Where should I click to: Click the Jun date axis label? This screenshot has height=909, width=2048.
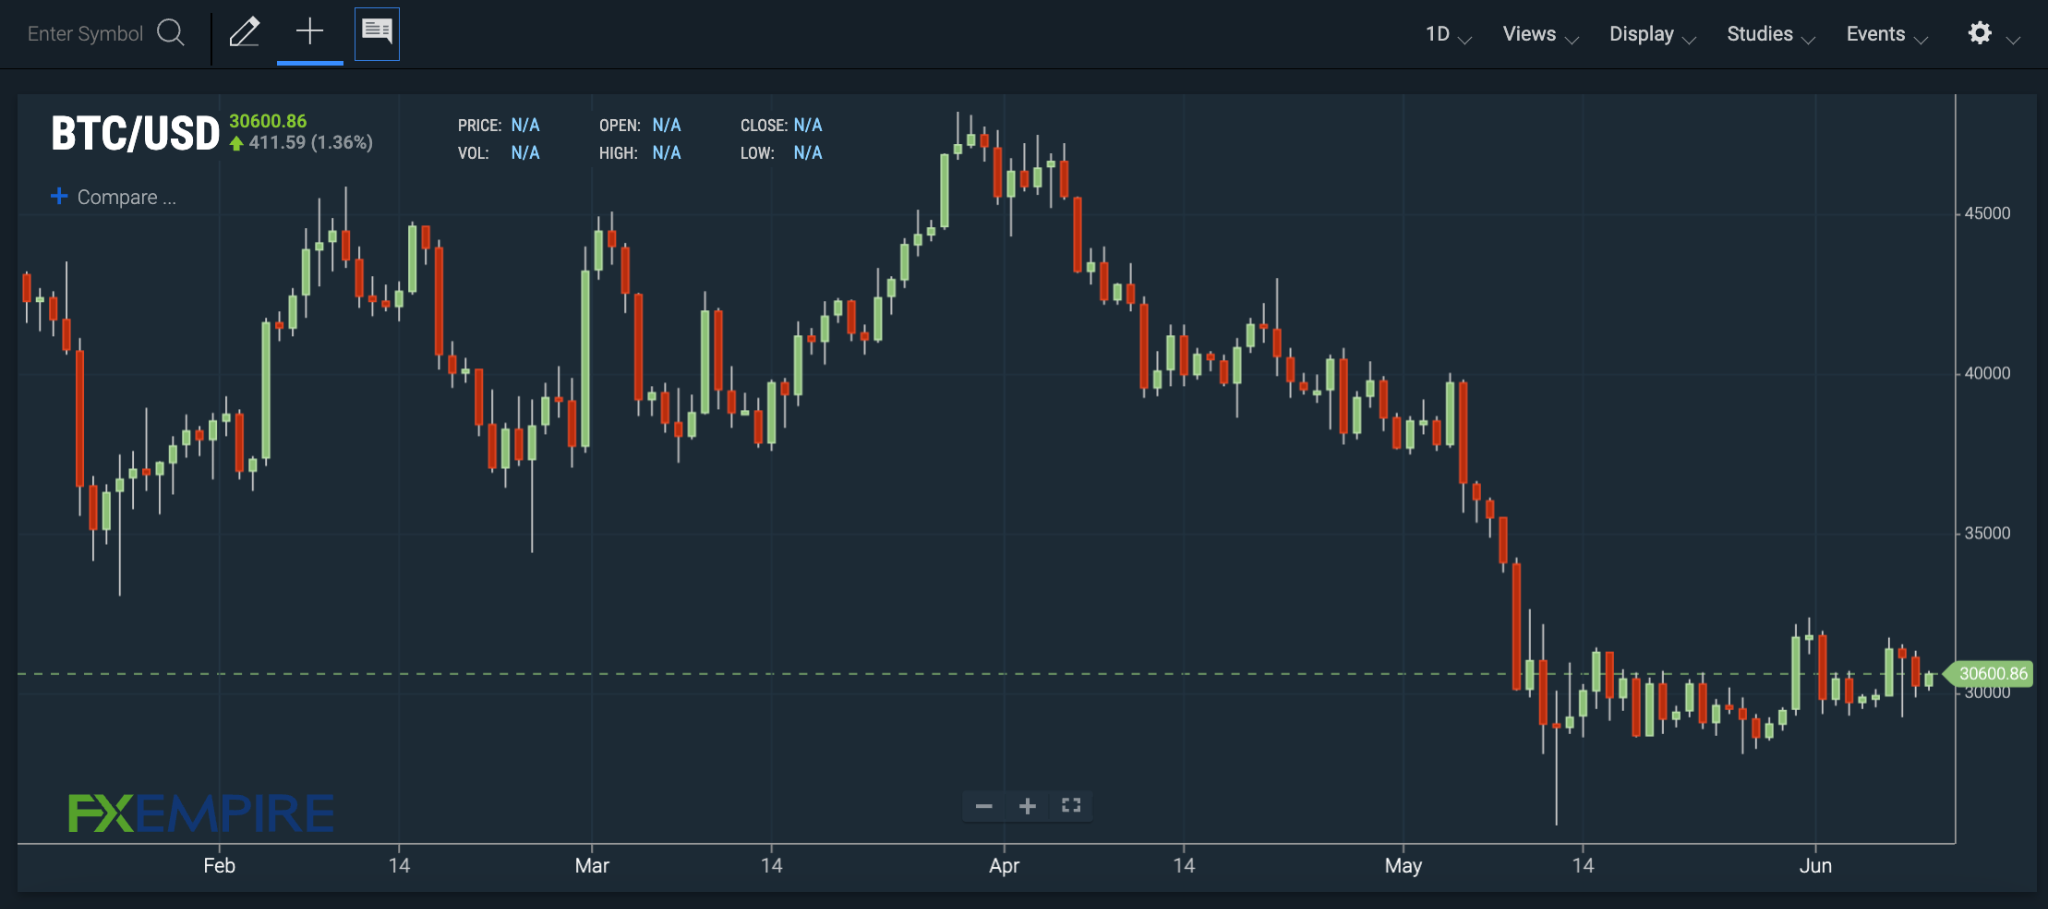tap(1816, 866)
